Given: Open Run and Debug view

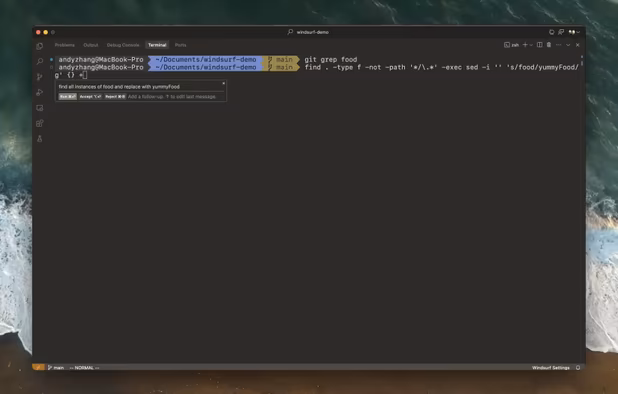Looking at the screenshot, I should (39, 92).
